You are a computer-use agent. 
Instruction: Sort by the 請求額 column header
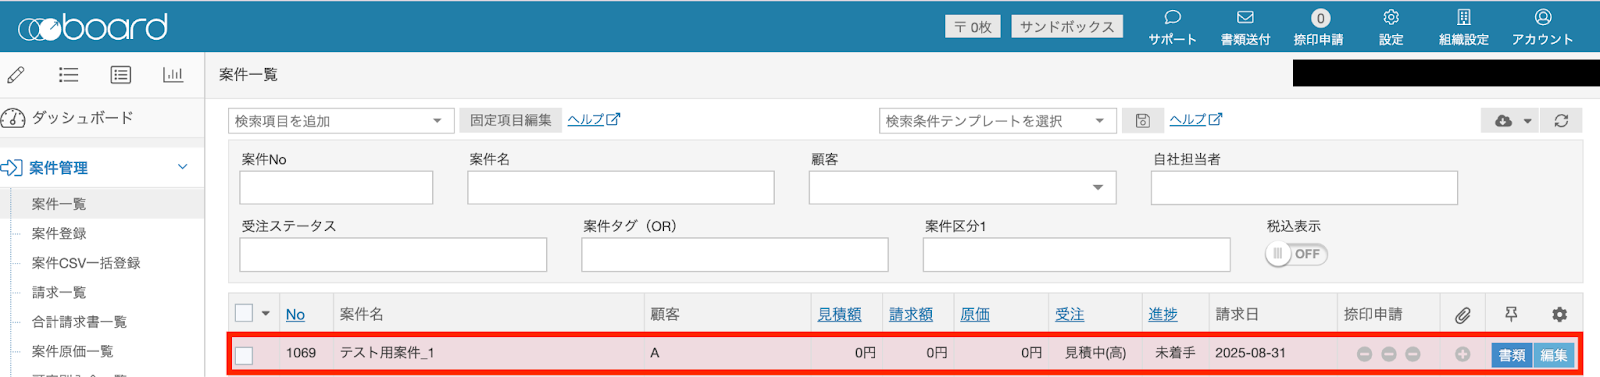point(911,314)
